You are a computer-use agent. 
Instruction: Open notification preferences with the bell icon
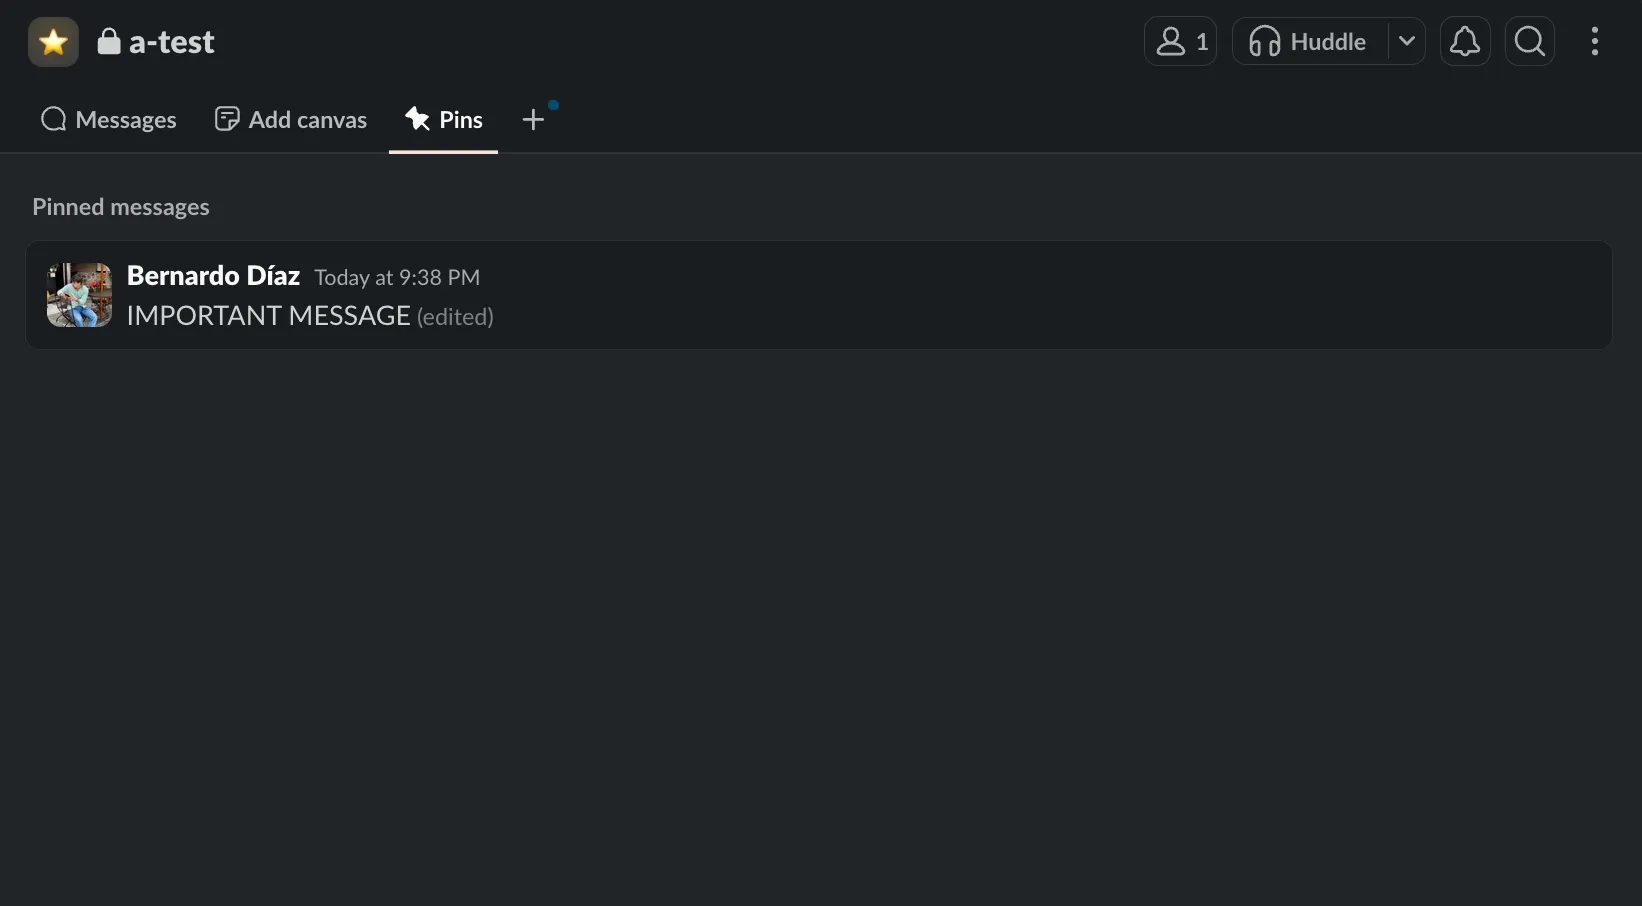click(1465, 42)
